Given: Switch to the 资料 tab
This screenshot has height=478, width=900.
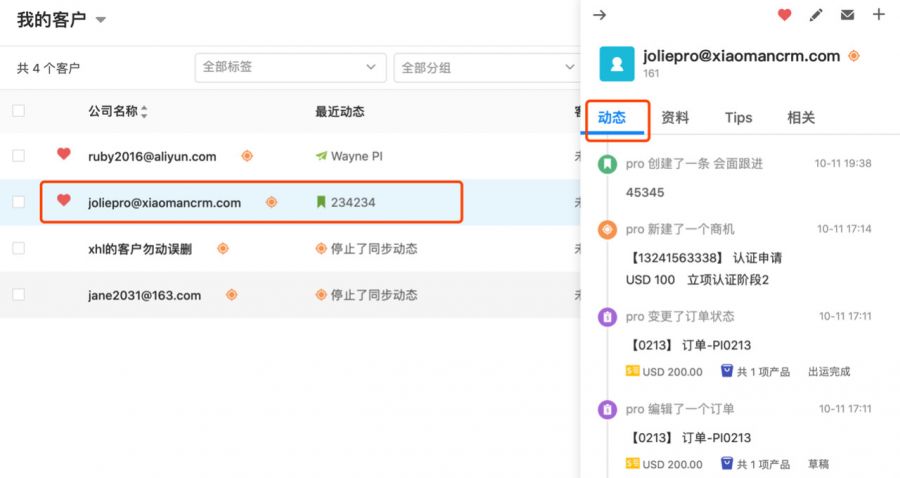Looking at the screenshot, I should click(x=675, y=118).
